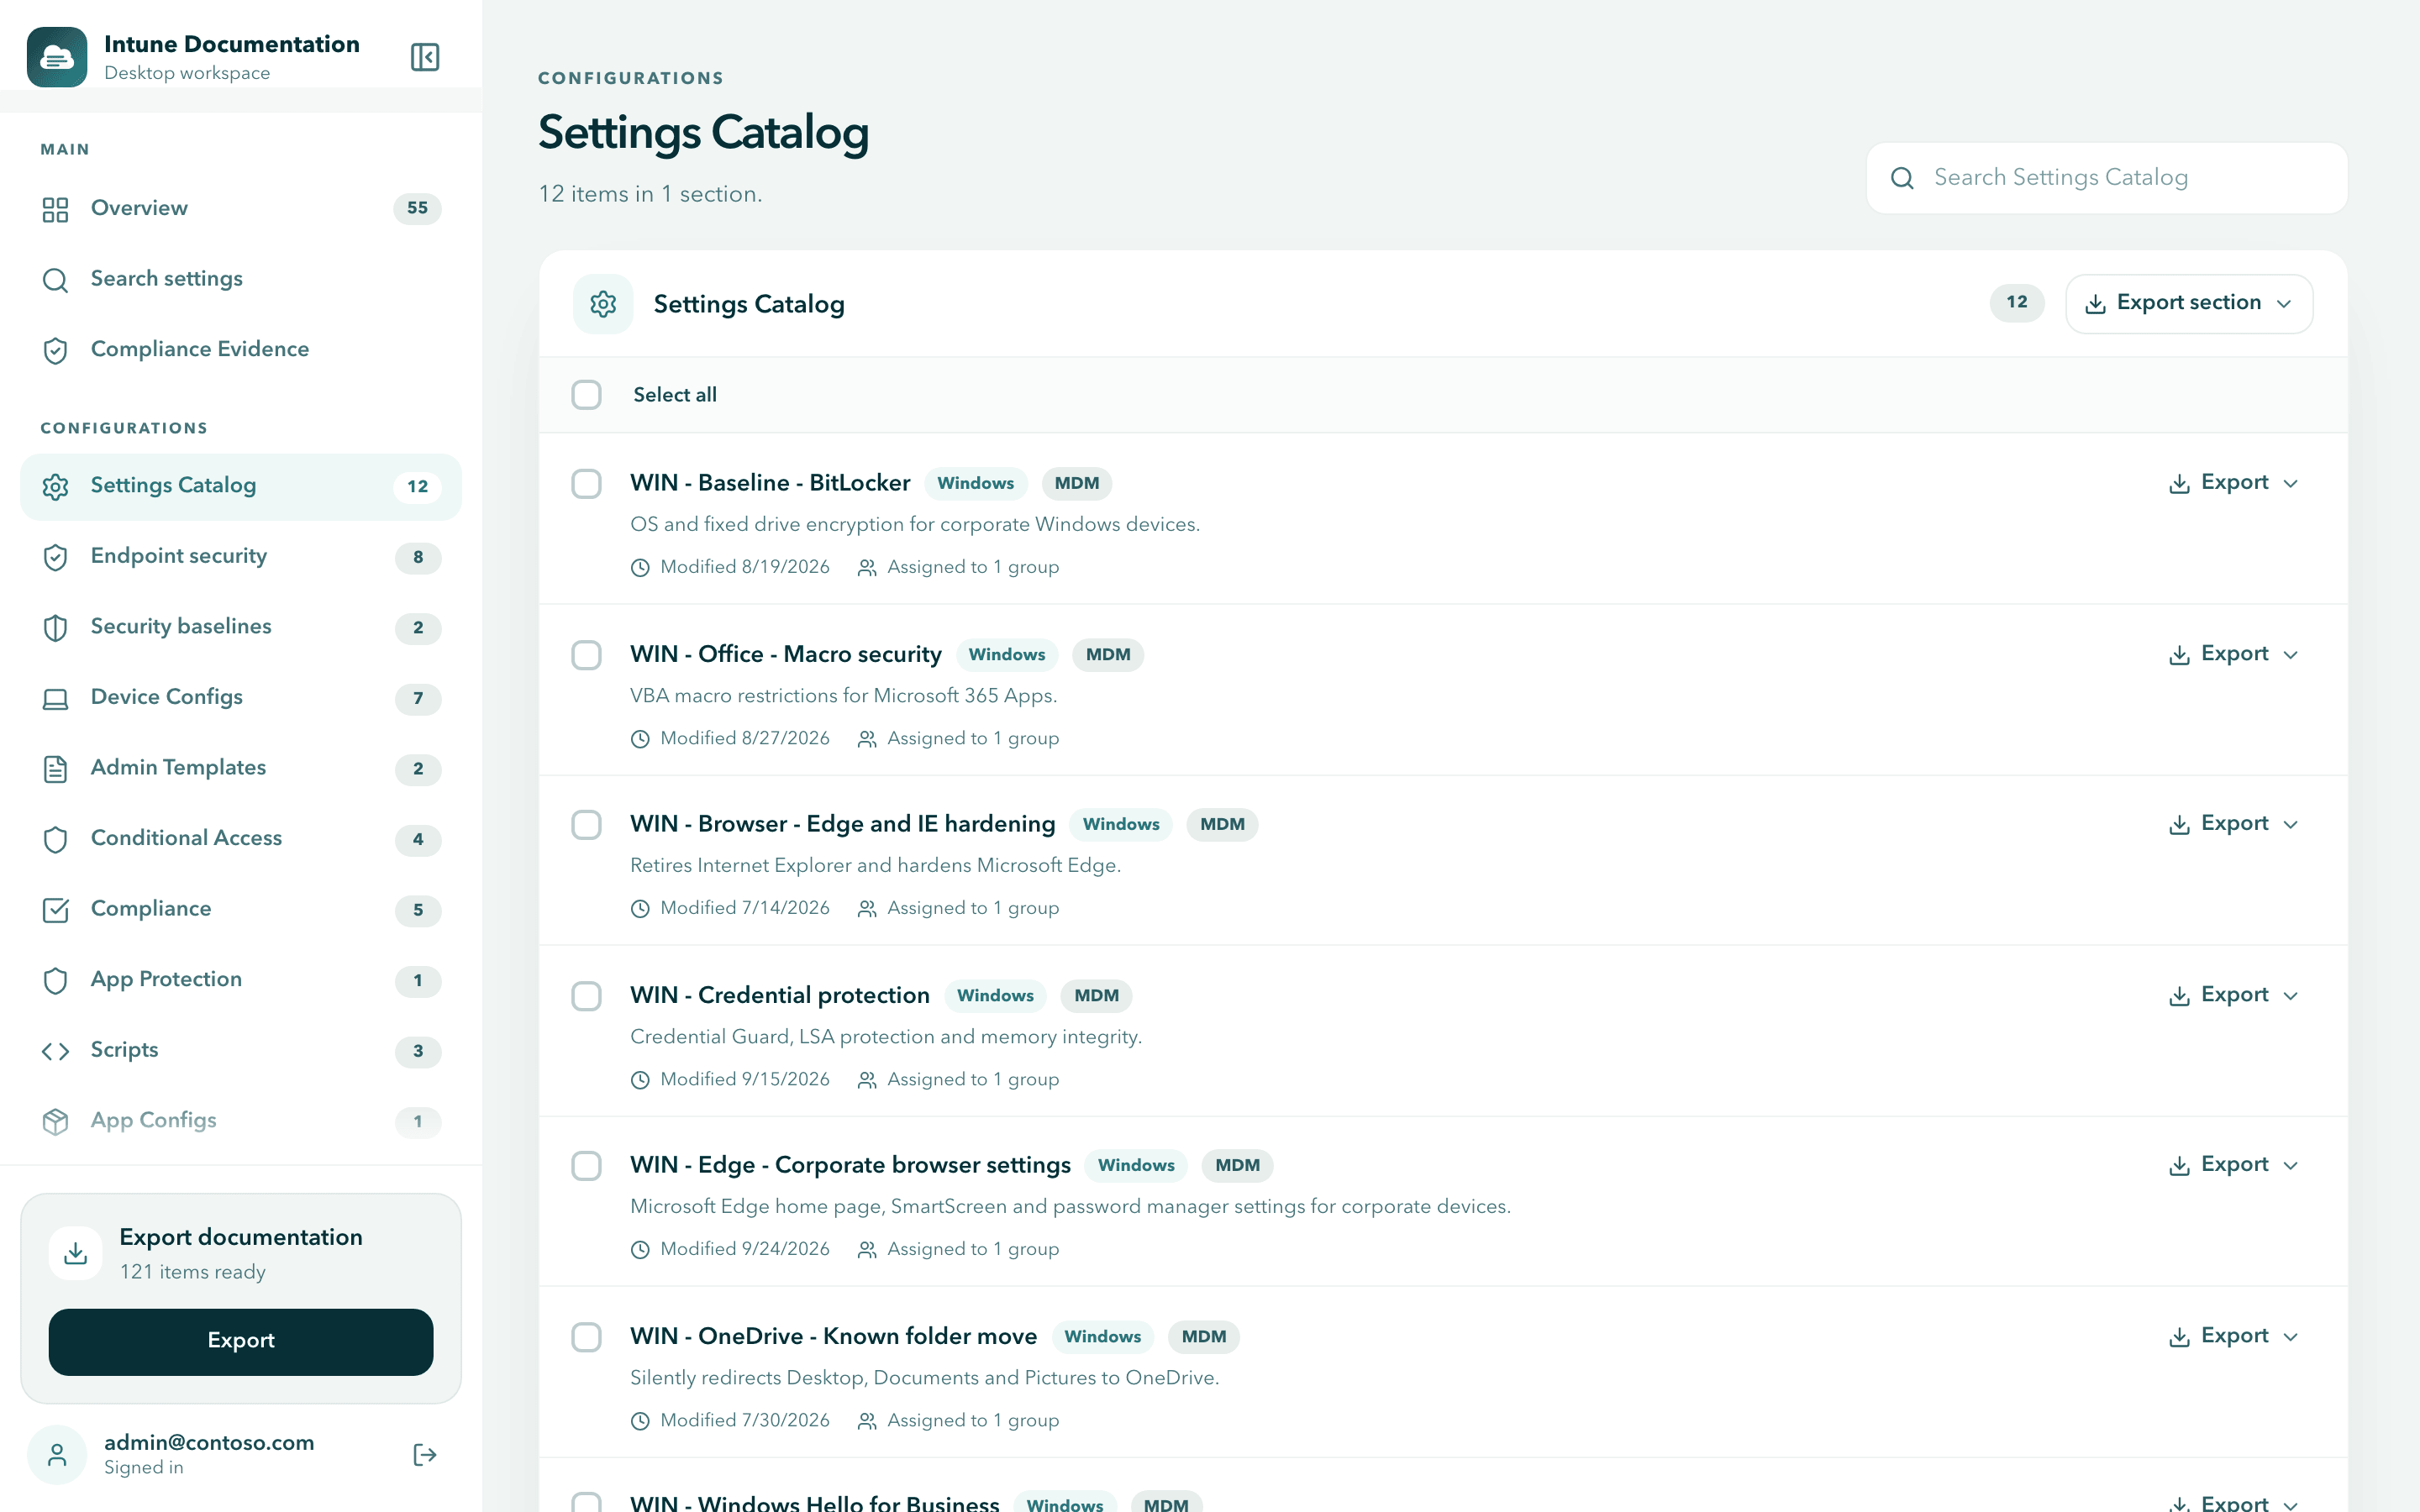Click "Modified 9/24/2026" text
The width and height of the screenshot is (2420, 1512).
point(745,1249)
